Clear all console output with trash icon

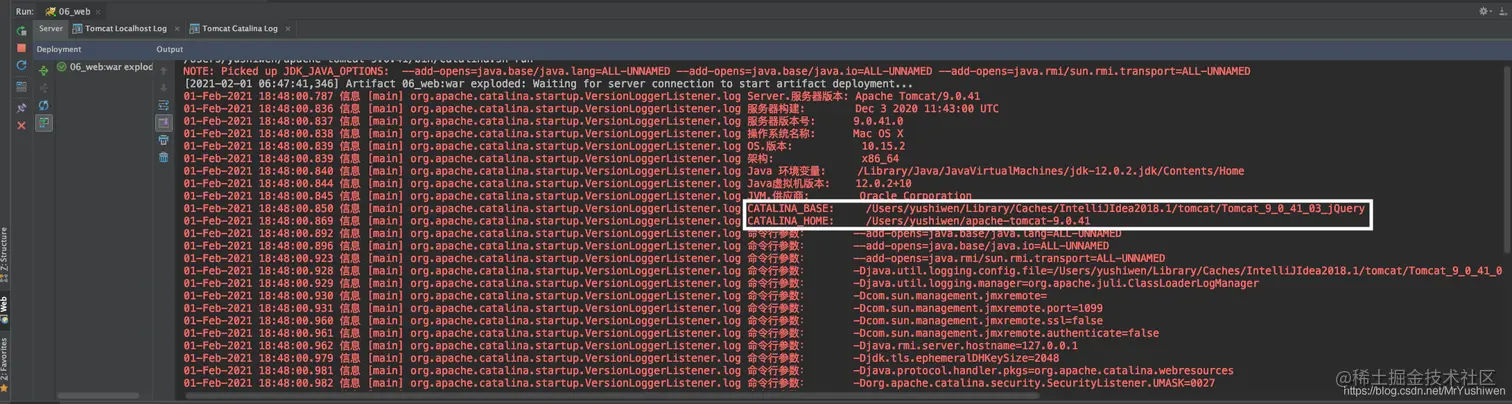tap(164, 157)
